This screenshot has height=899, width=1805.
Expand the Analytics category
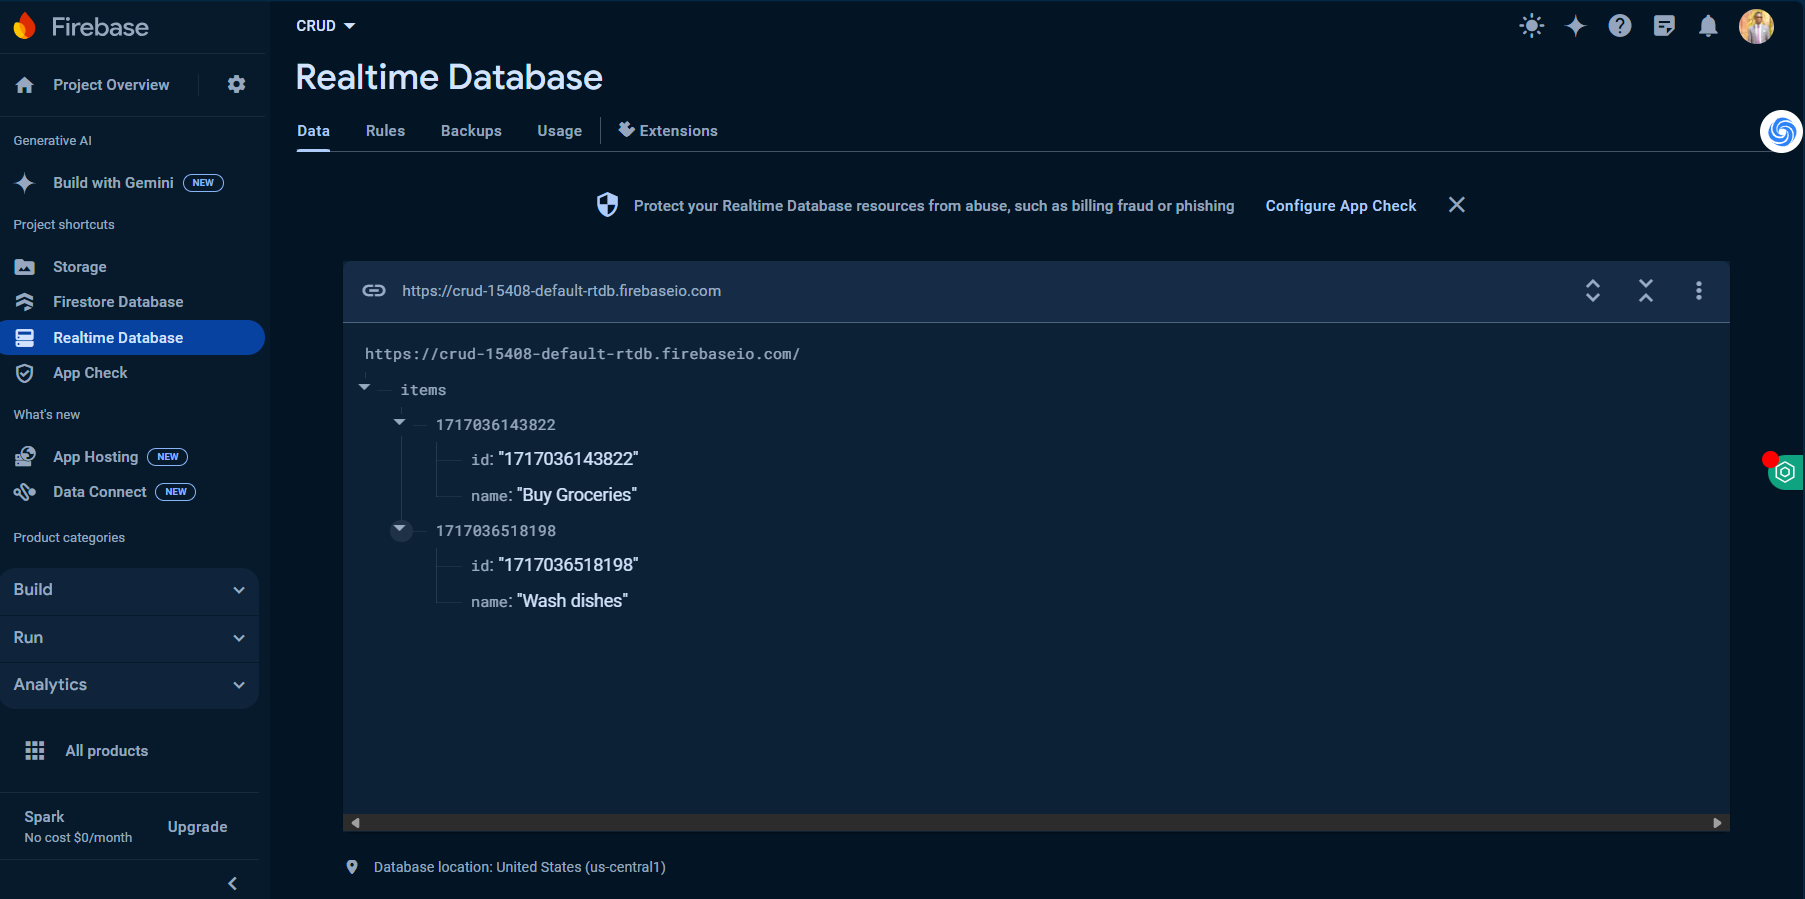pyautogui.click(x=129, y=685)
